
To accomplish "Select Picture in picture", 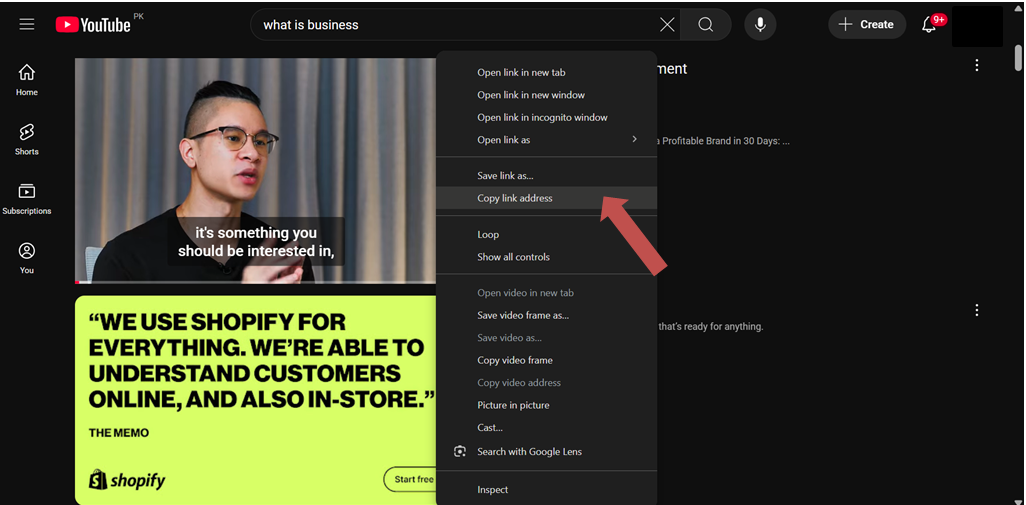I will 546,406.
